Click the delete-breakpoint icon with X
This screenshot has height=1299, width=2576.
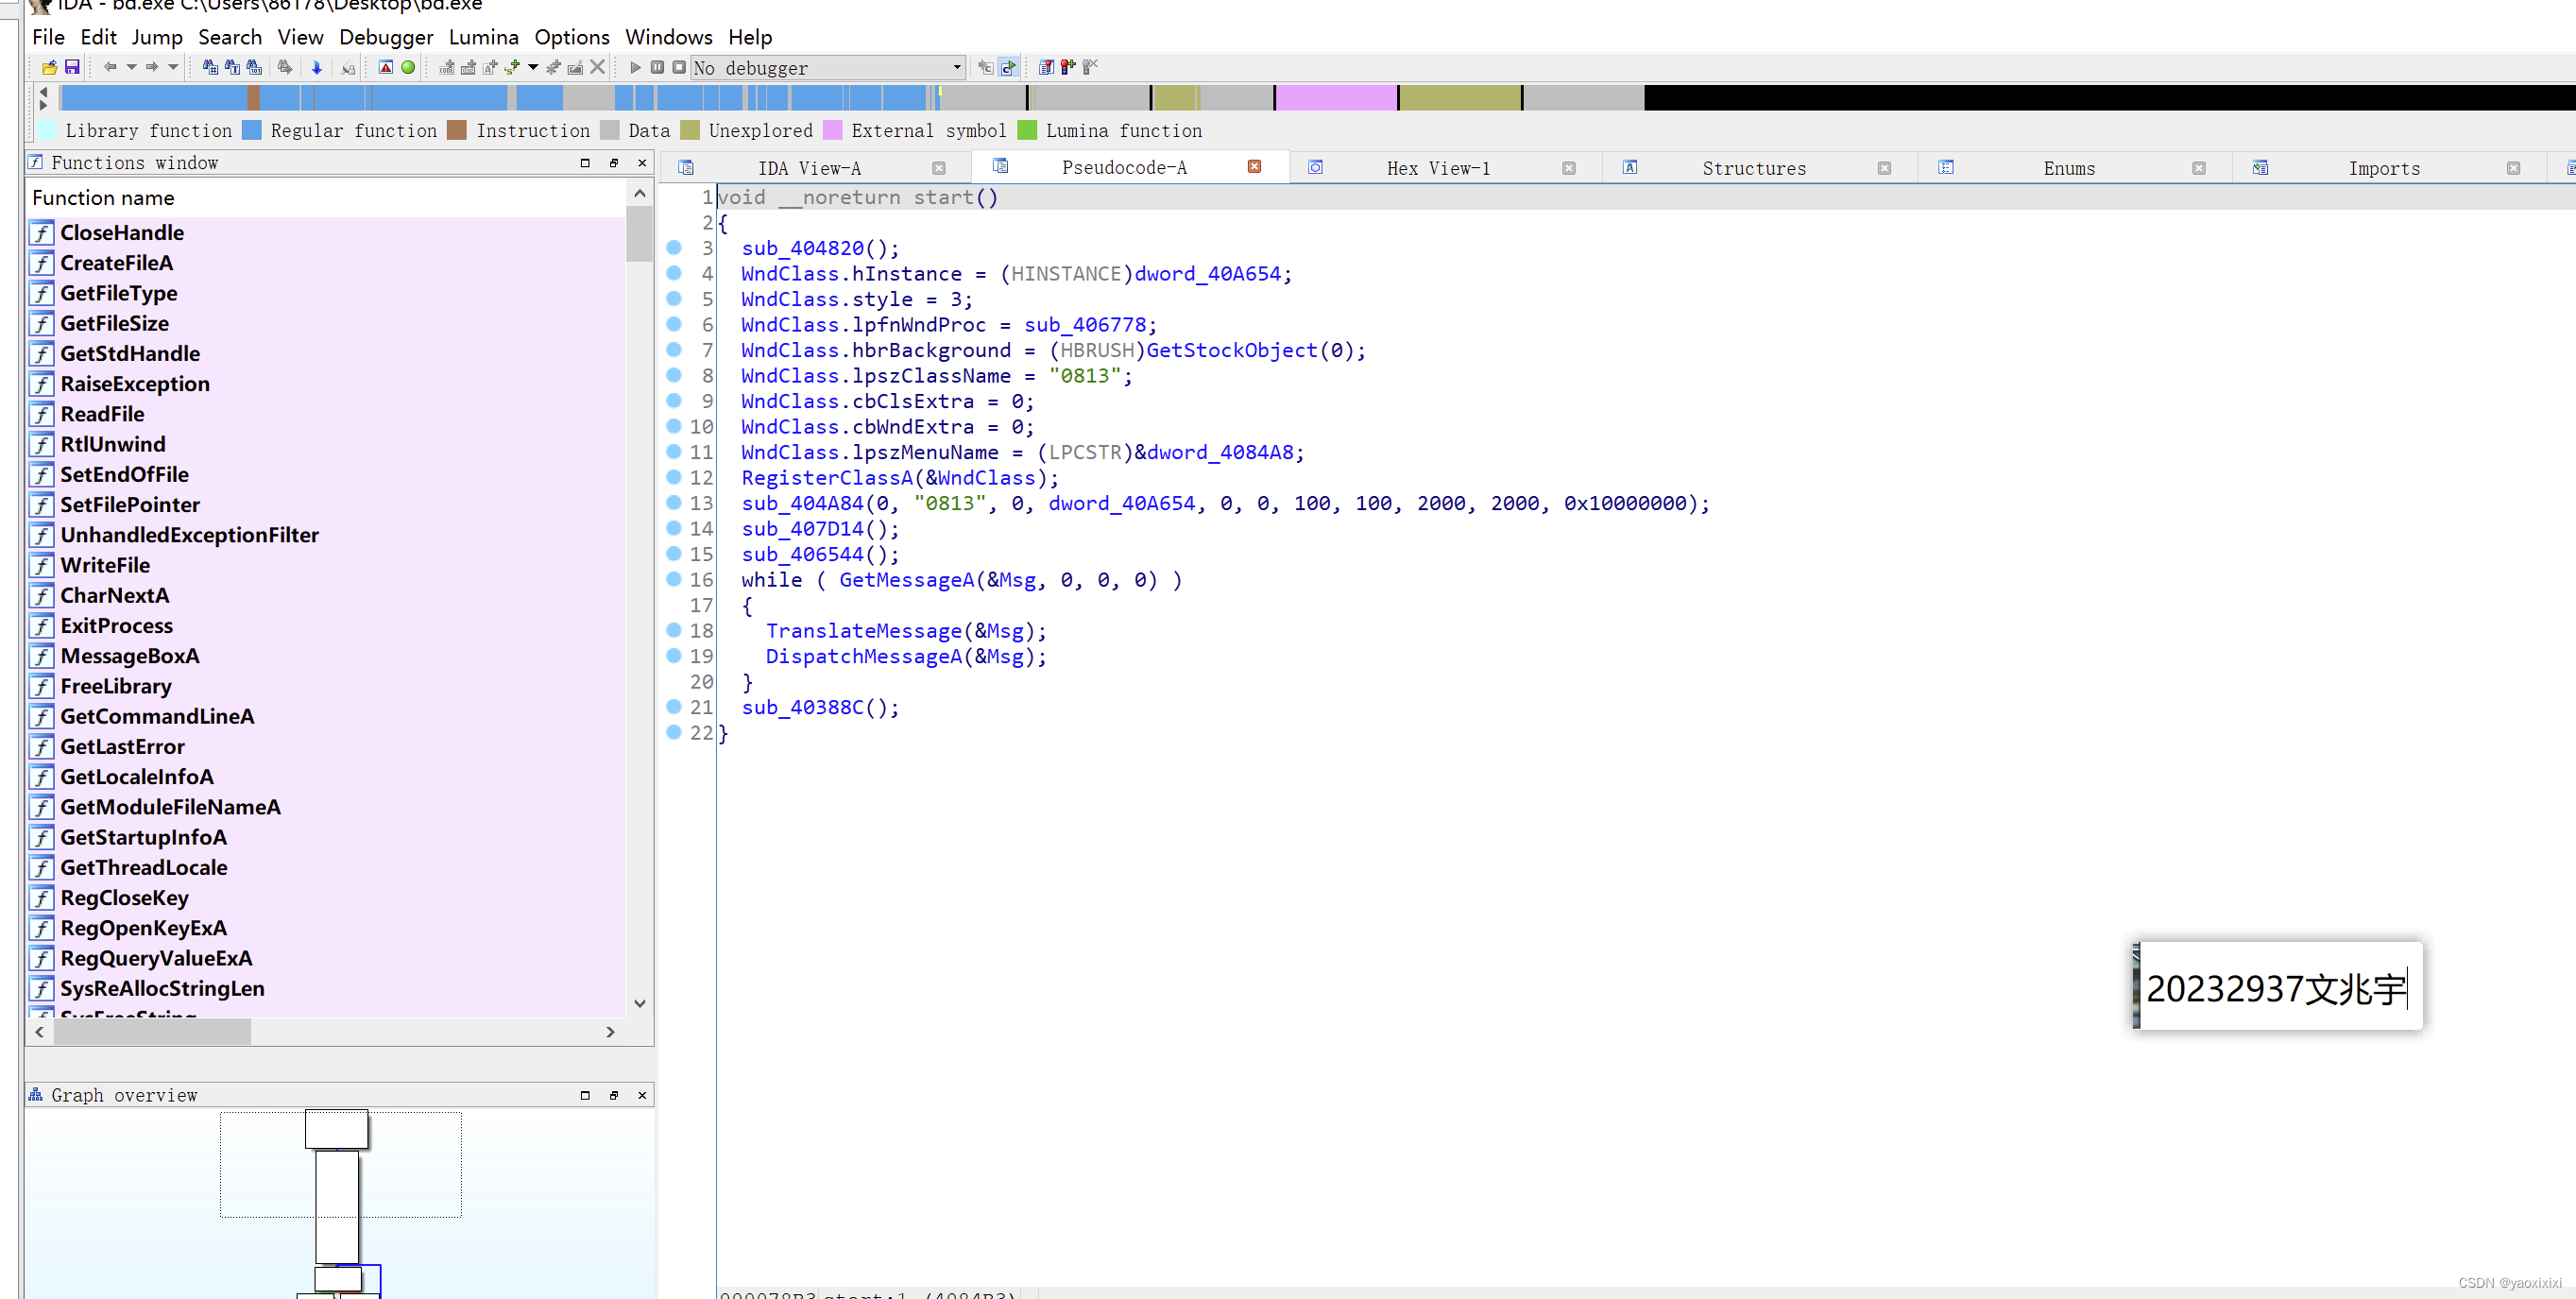[1090, 67]
